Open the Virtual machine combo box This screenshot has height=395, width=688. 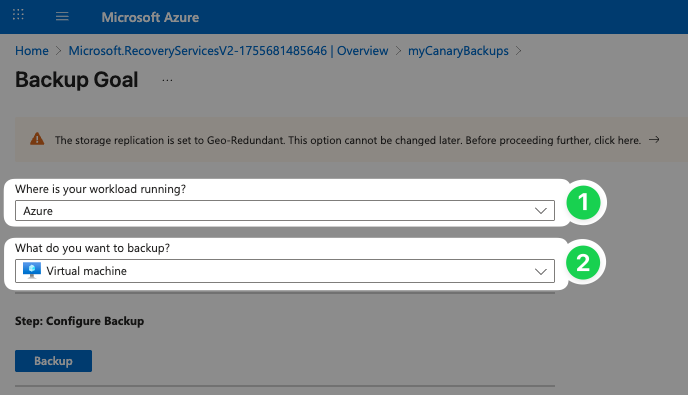point(285,271)
